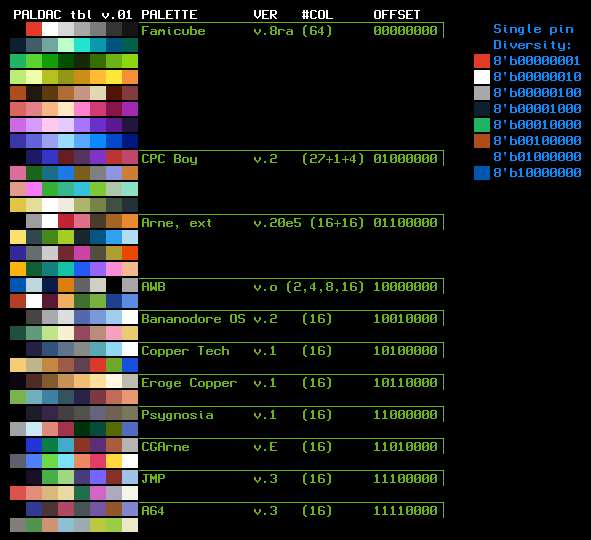This screenshot has height=540, width=591.
Task: Select the JMP palette name
Action: [153, 479]
